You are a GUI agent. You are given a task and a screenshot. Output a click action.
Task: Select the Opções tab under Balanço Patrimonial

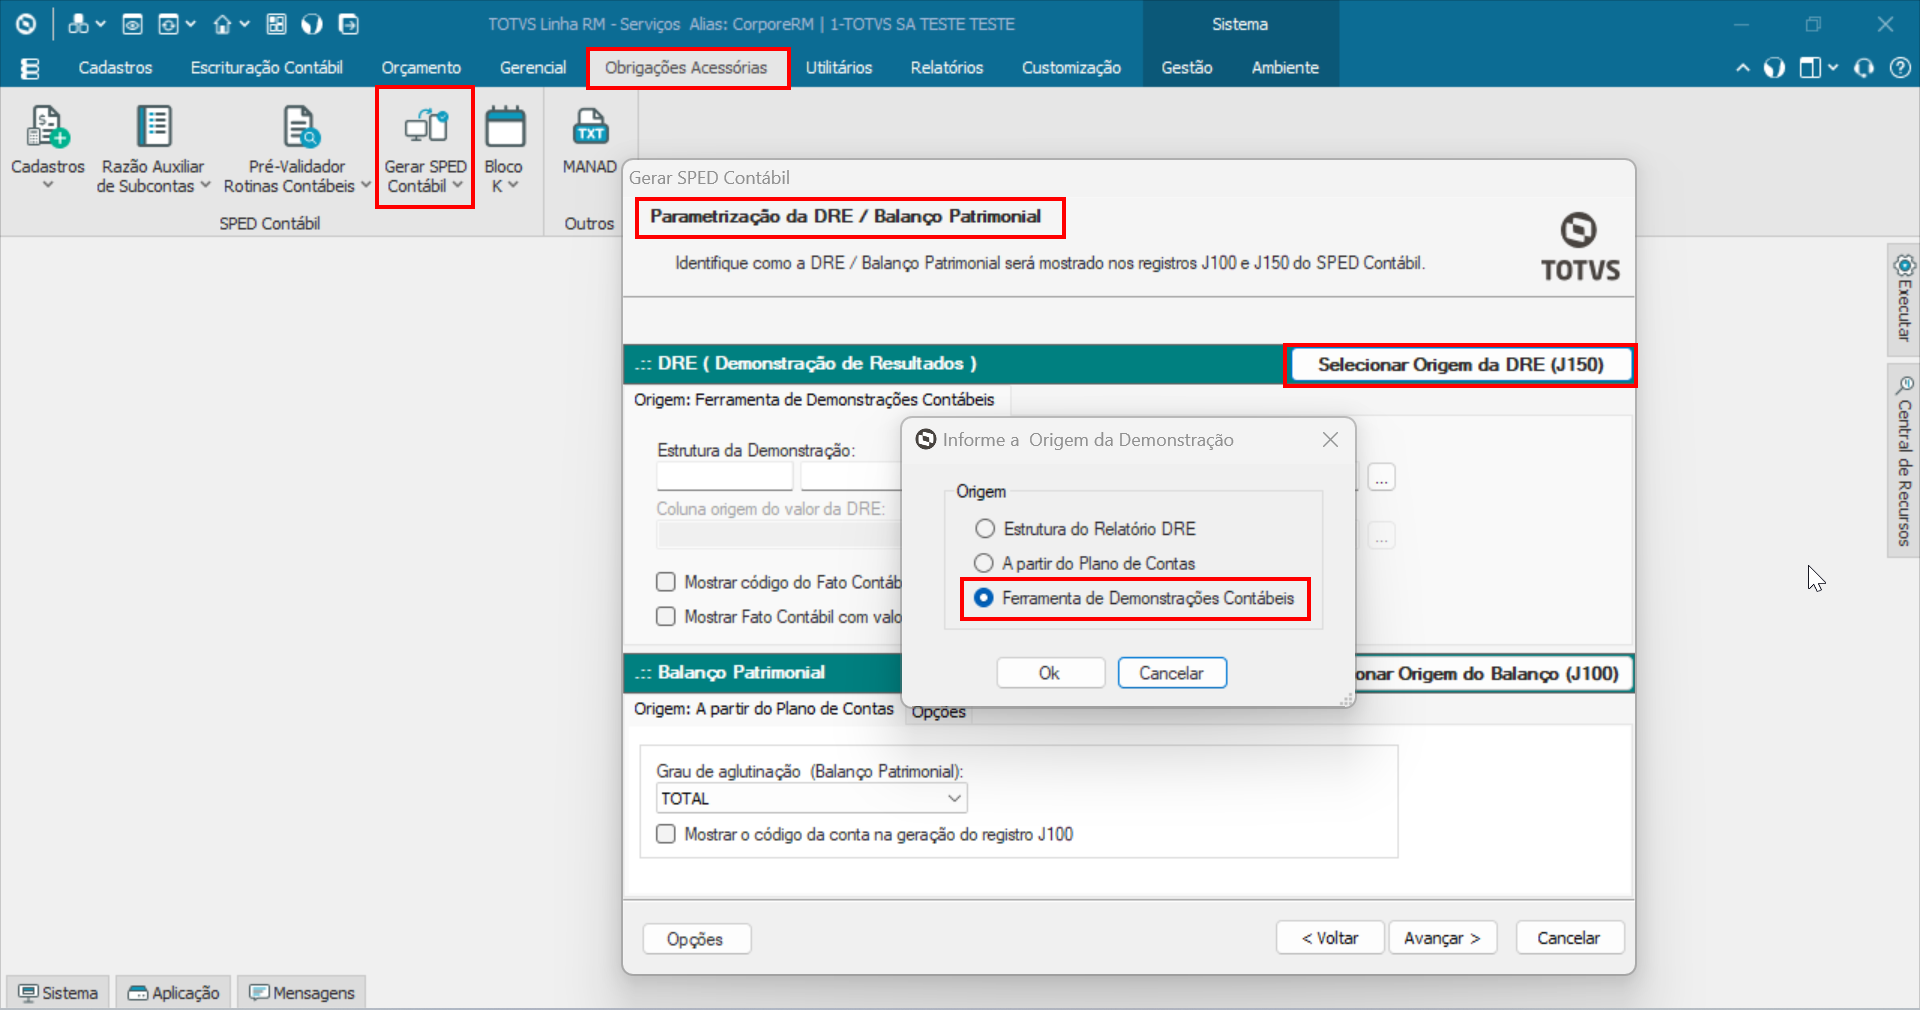point(938,712)
